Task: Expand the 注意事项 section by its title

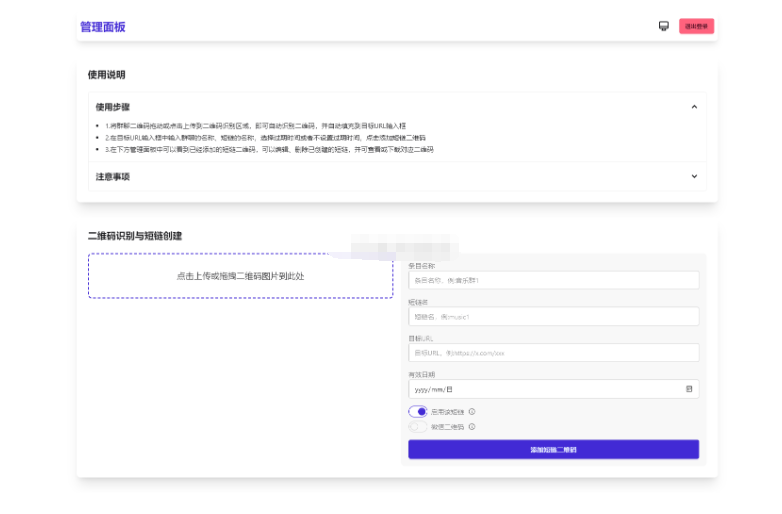Action: pyautogui.click(x=112, y=176)
